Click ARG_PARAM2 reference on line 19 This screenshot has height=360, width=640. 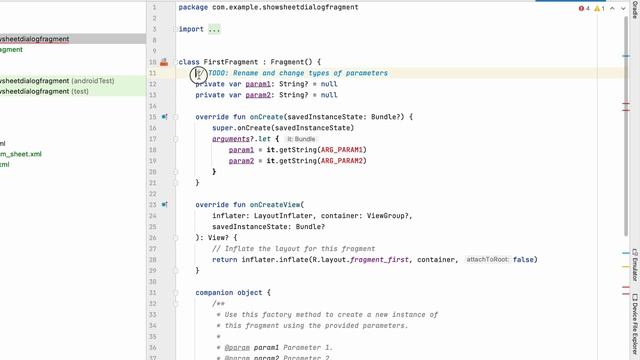tap(342, 161)
